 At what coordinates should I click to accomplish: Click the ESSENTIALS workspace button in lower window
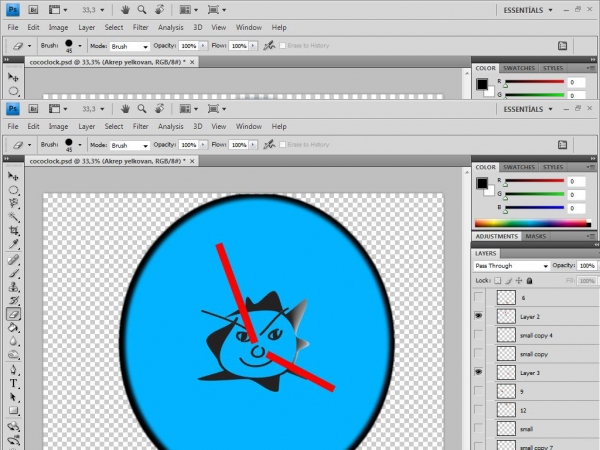[528, 109]
